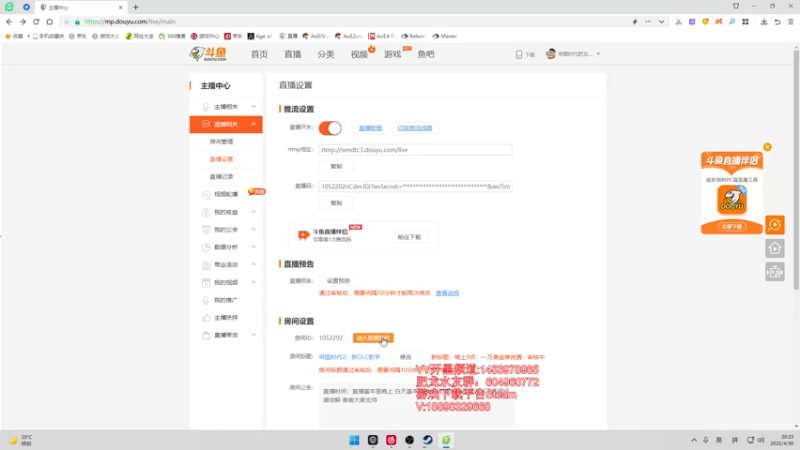Viewport: 800px width, 450px height.
Task: Open 视频 in the top navigation
Action: (x=359, y=54)
